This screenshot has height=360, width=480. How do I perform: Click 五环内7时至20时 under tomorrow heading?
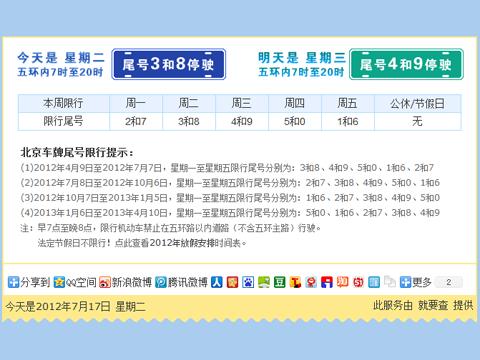(x=301, y=72)
